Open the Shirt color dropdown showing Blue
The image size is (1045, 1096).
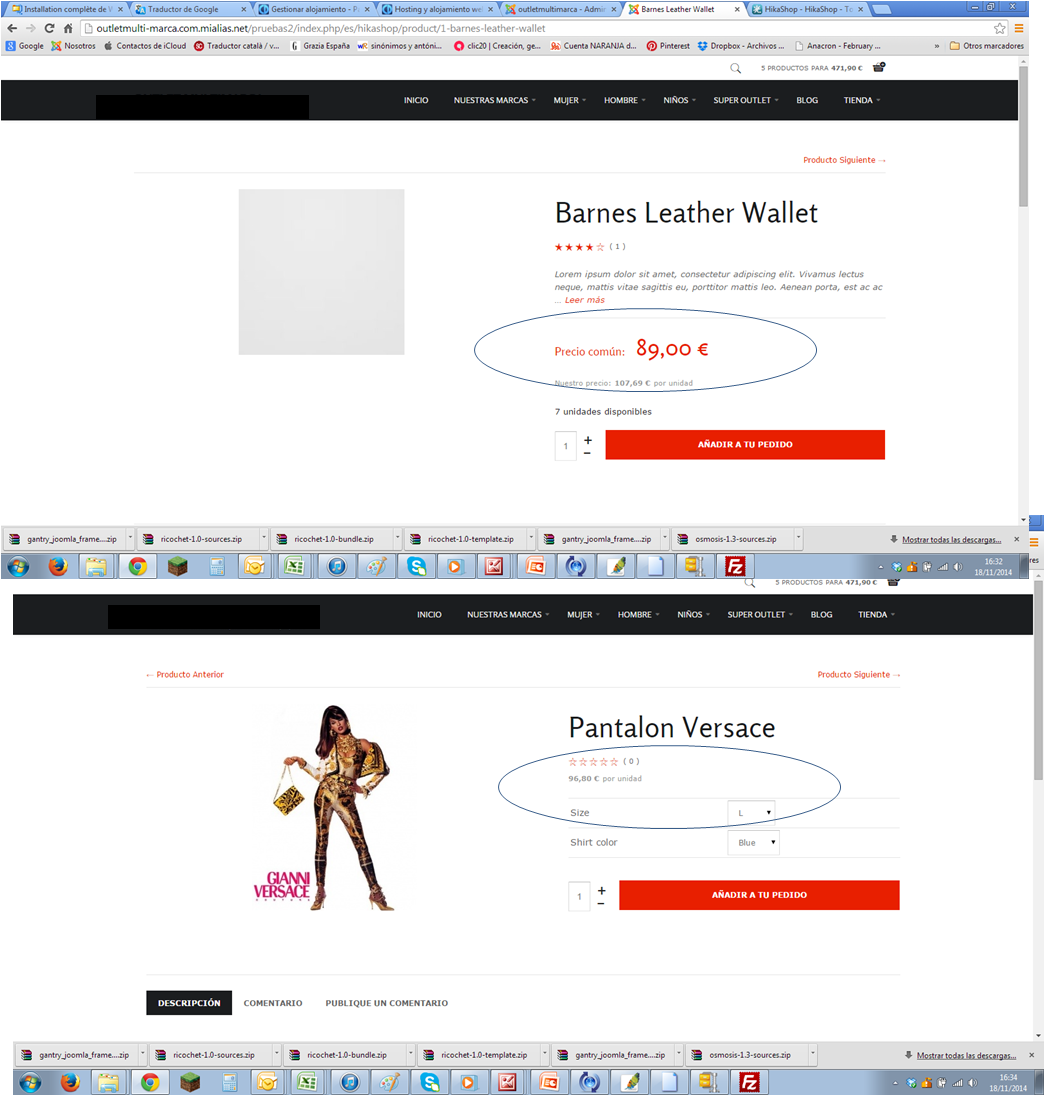[x=754, y=842]
